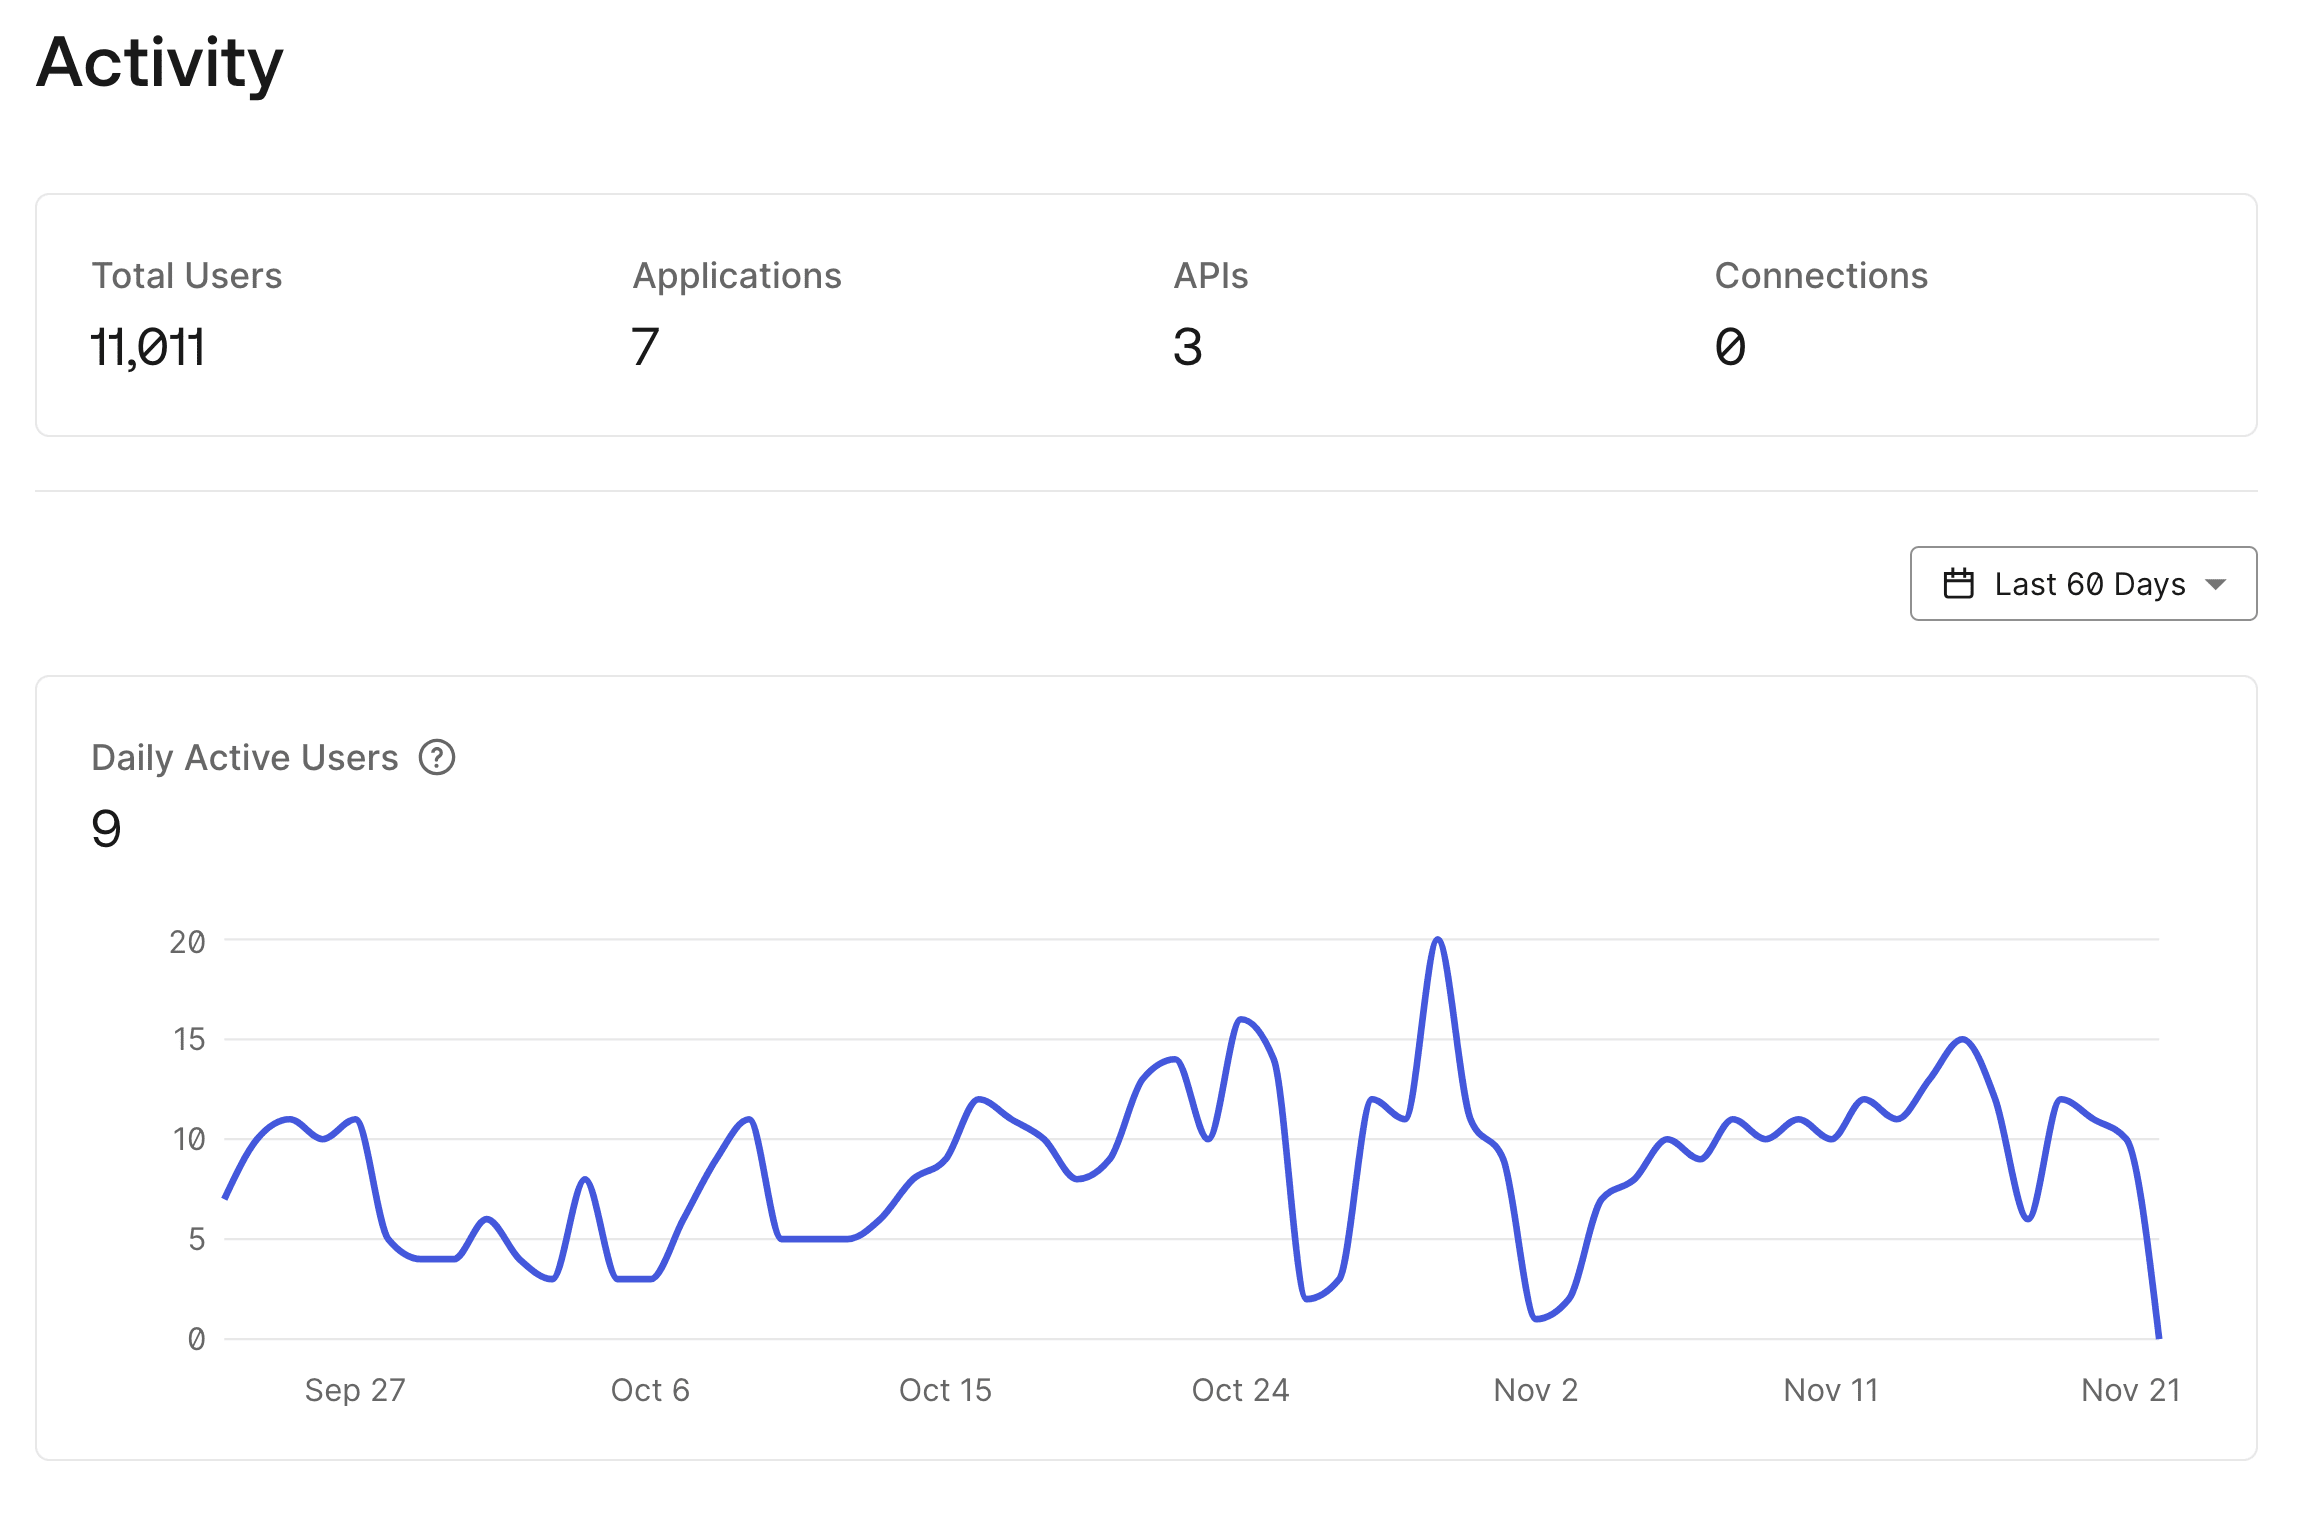Click the Total Users count 11,011
The image size is (2298, 1524).
click(148, 348)
